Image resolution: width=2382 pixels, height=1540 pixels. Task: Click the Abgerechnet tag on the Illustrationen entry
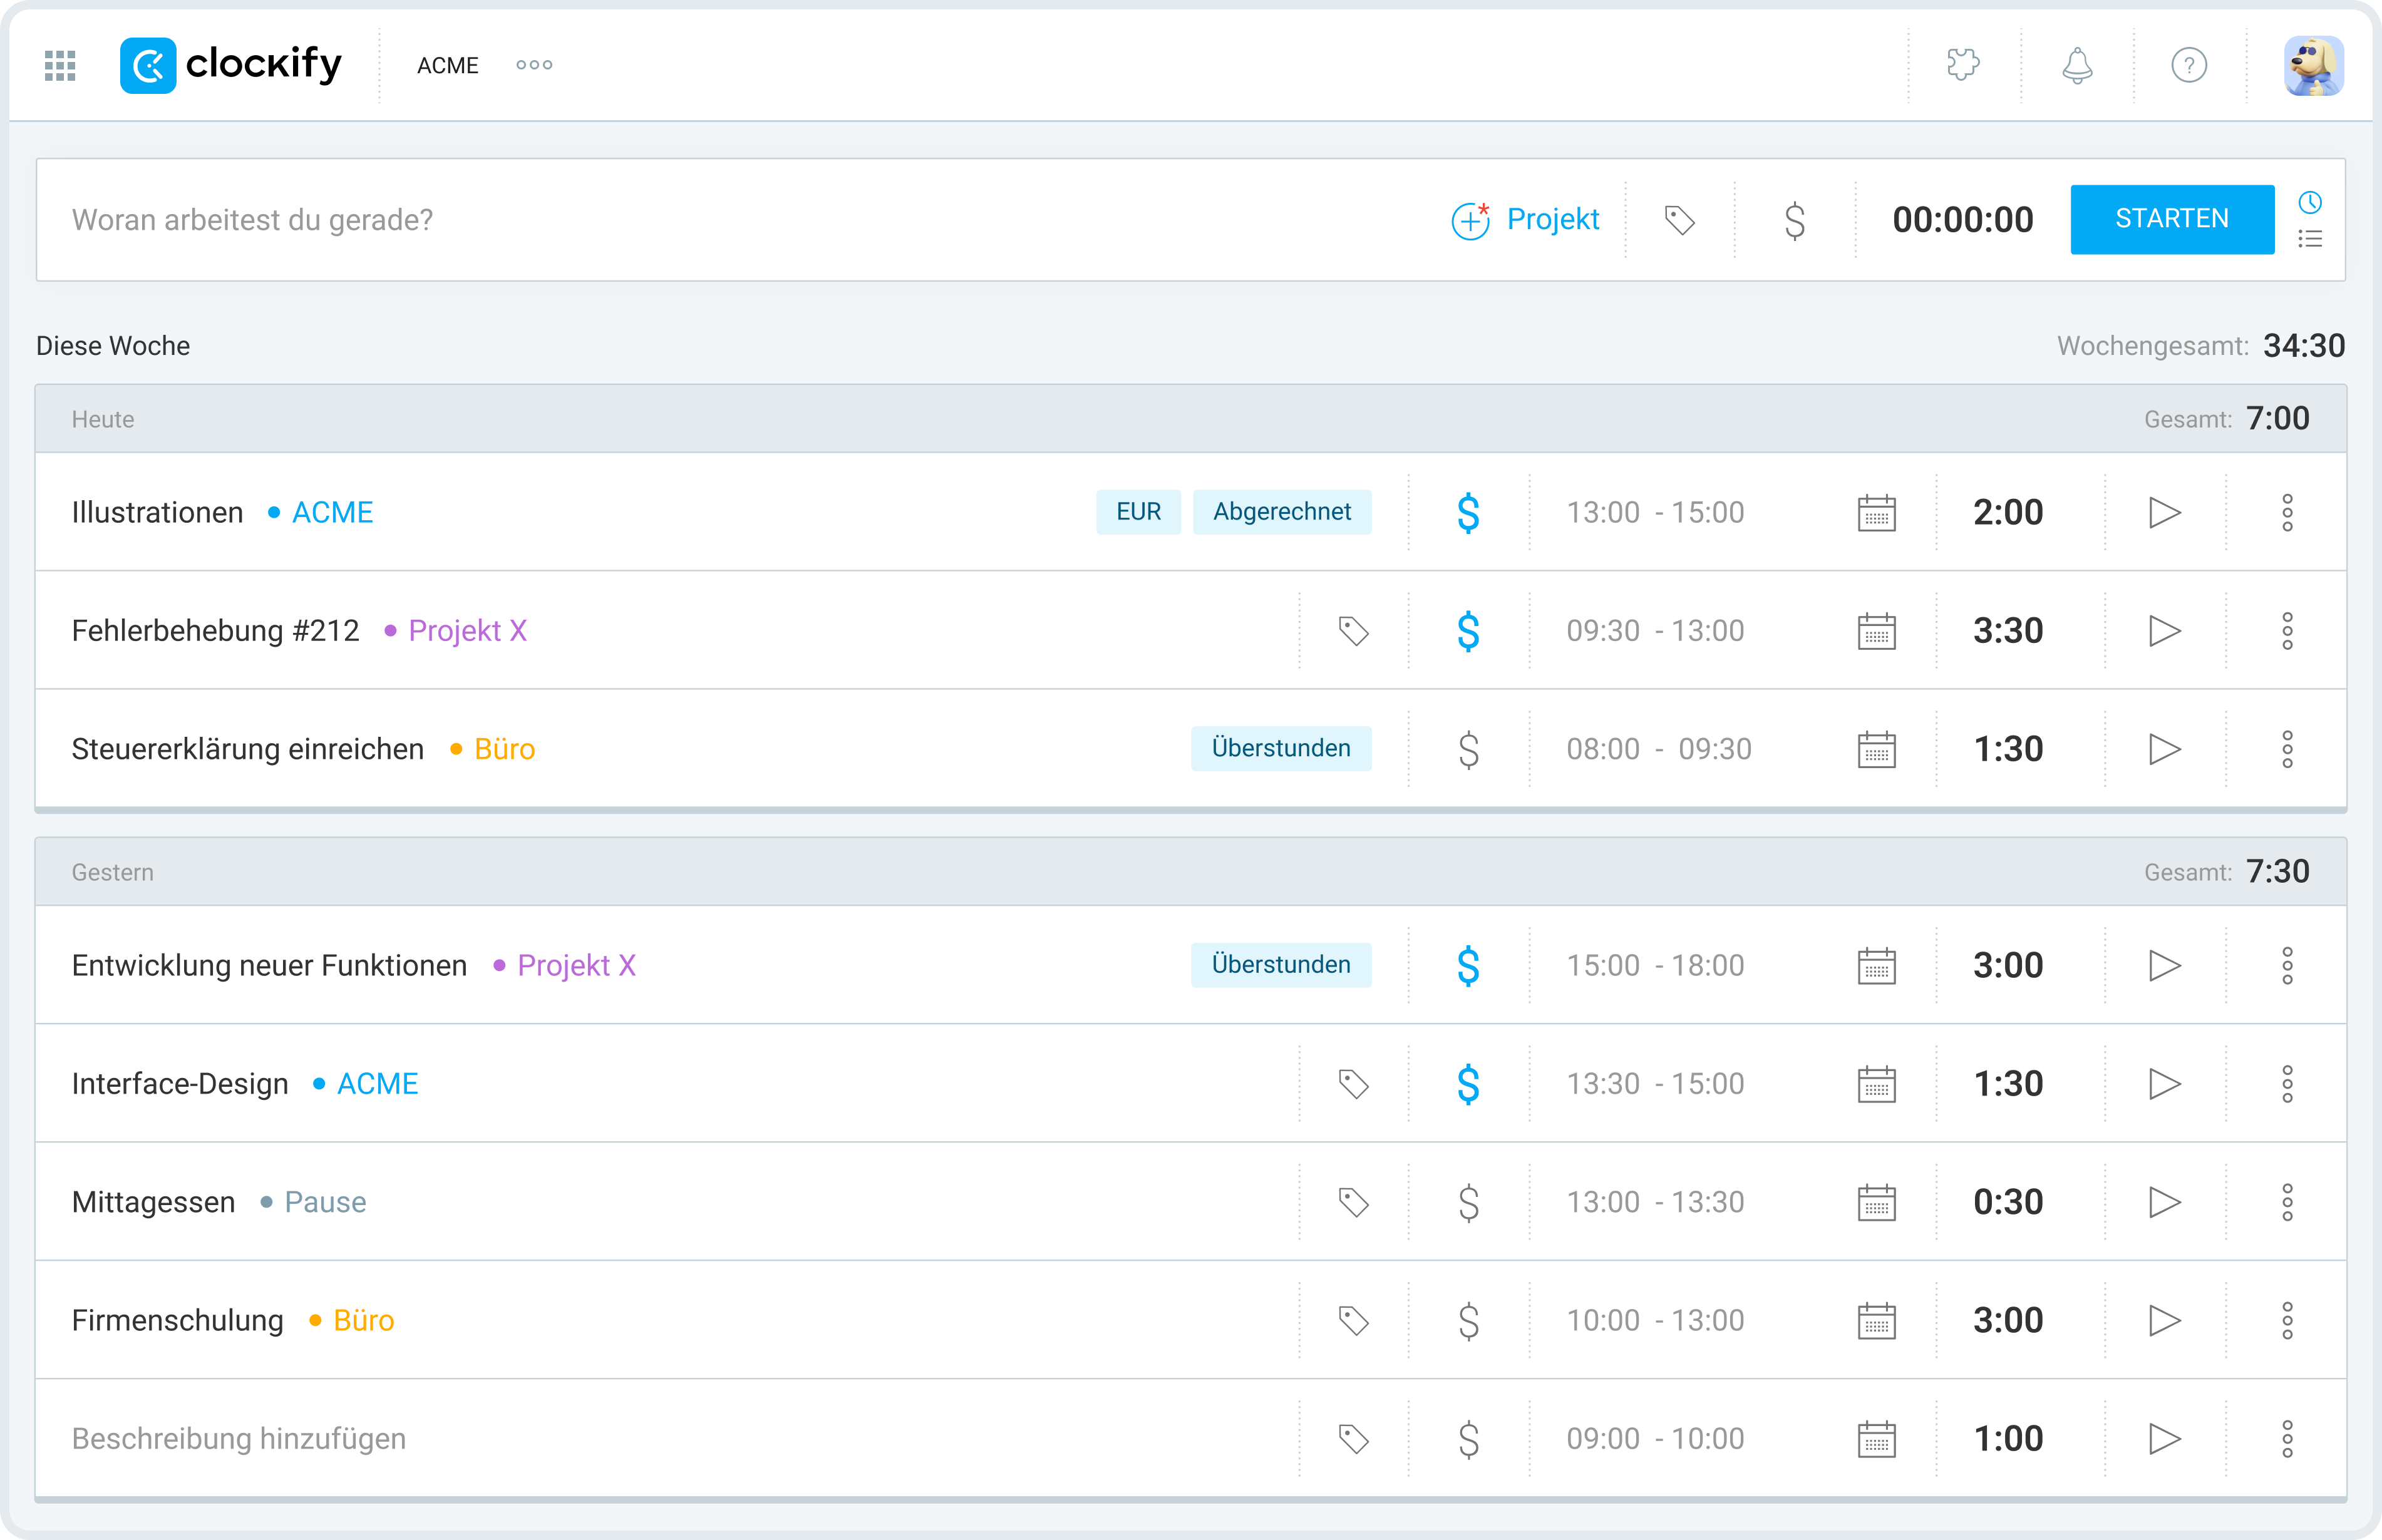(x=1281, y=512)
